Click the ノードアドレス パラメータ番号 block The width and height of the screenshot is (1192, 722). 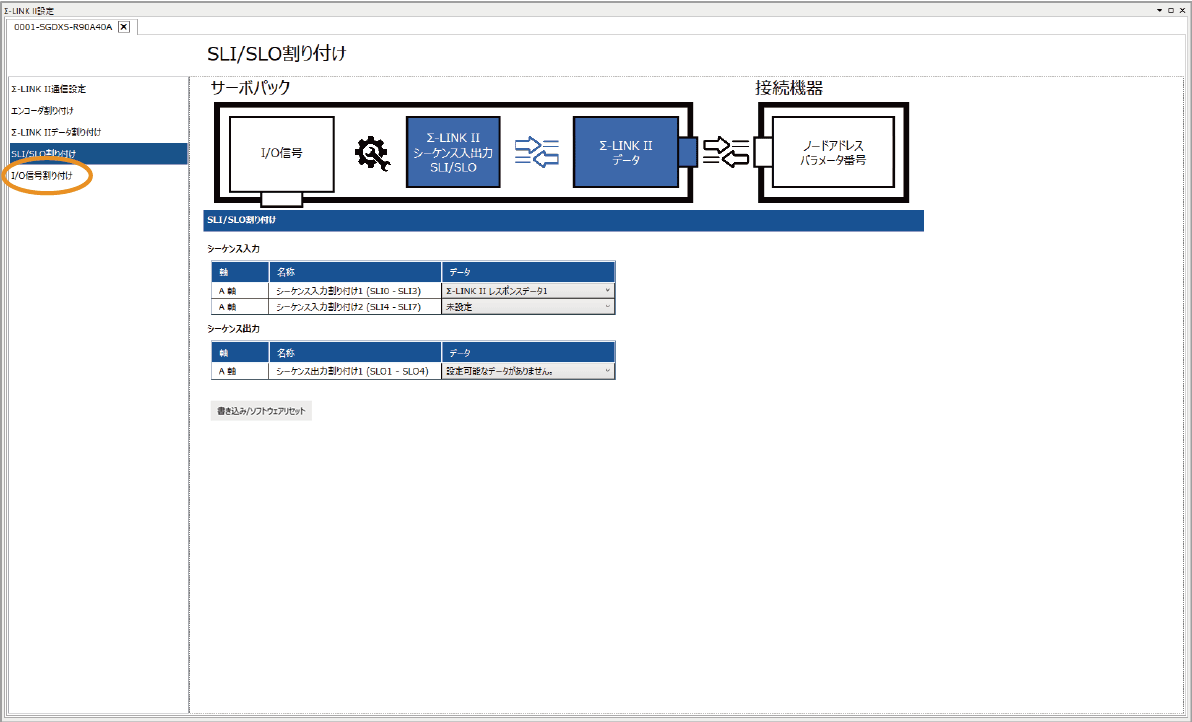832,152
